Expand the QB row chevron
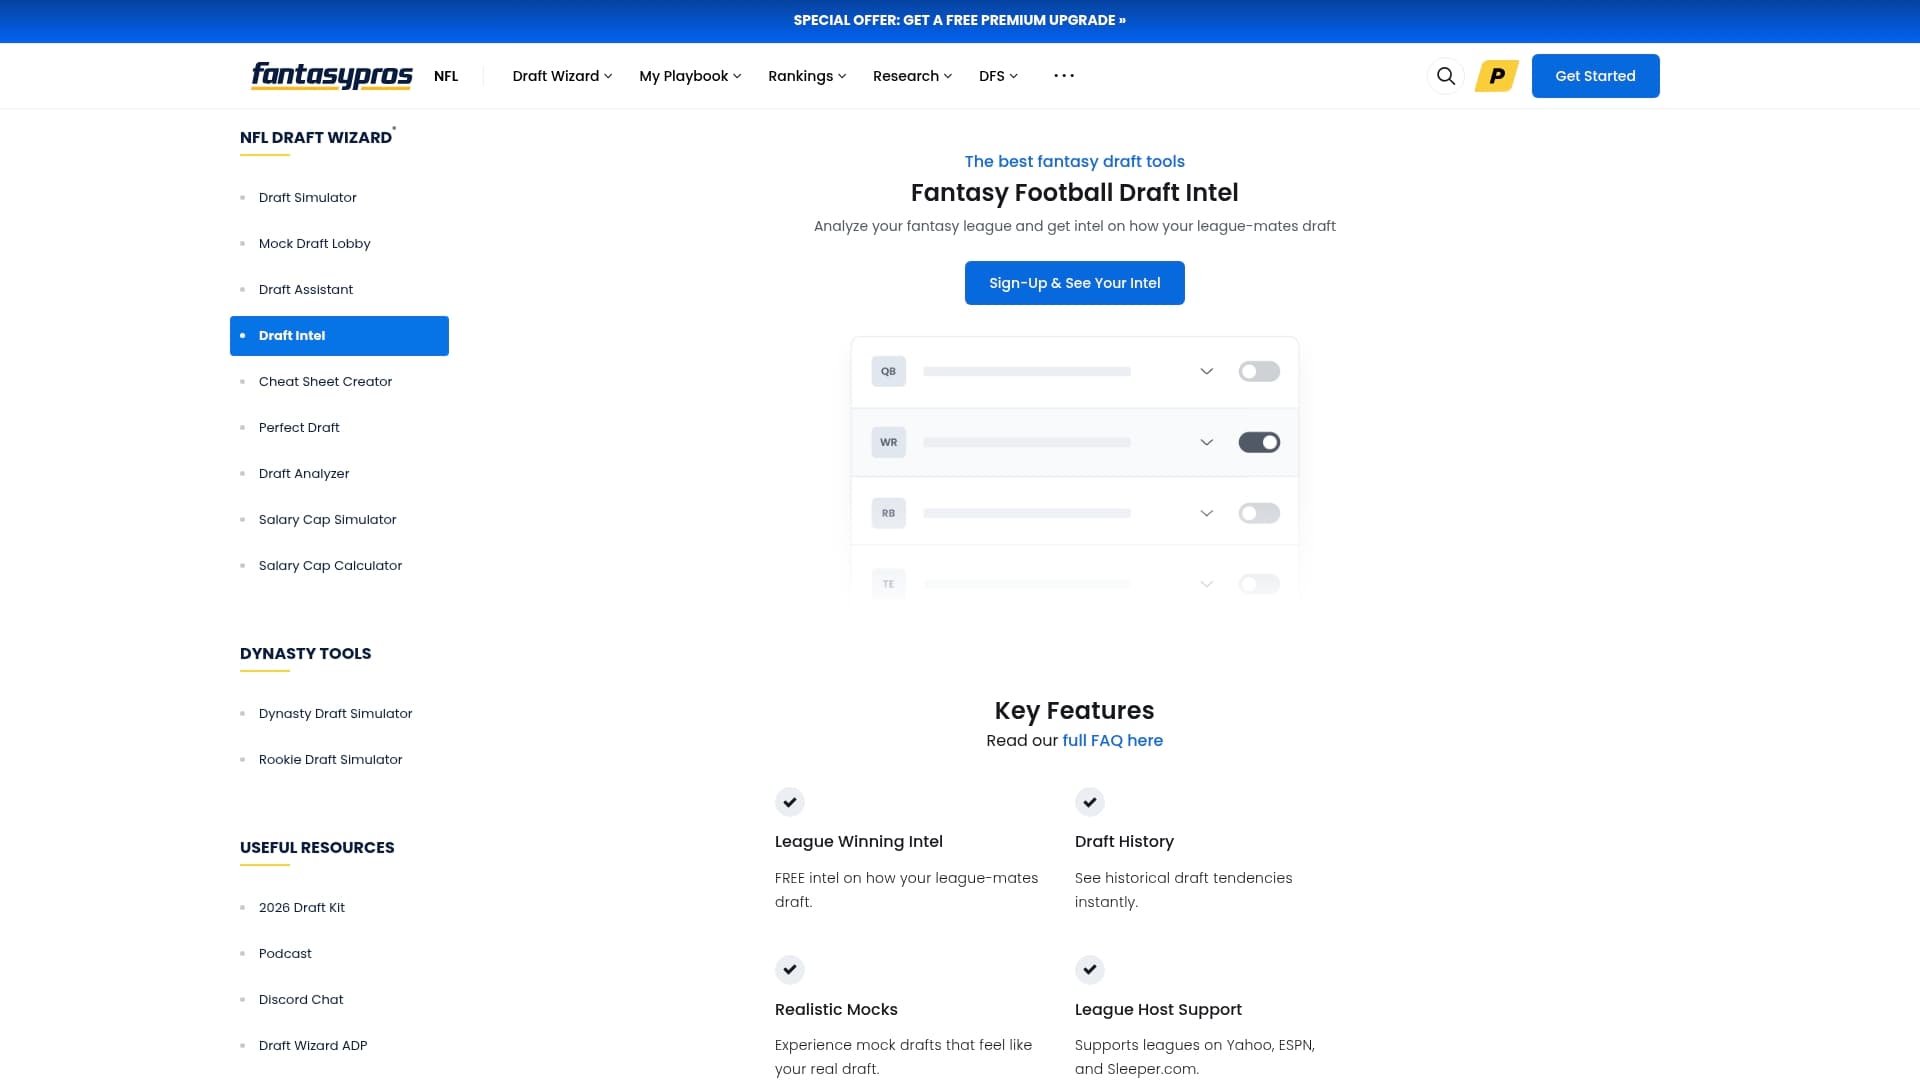Screen dimensions: 1920x1080 point(1207,371)
